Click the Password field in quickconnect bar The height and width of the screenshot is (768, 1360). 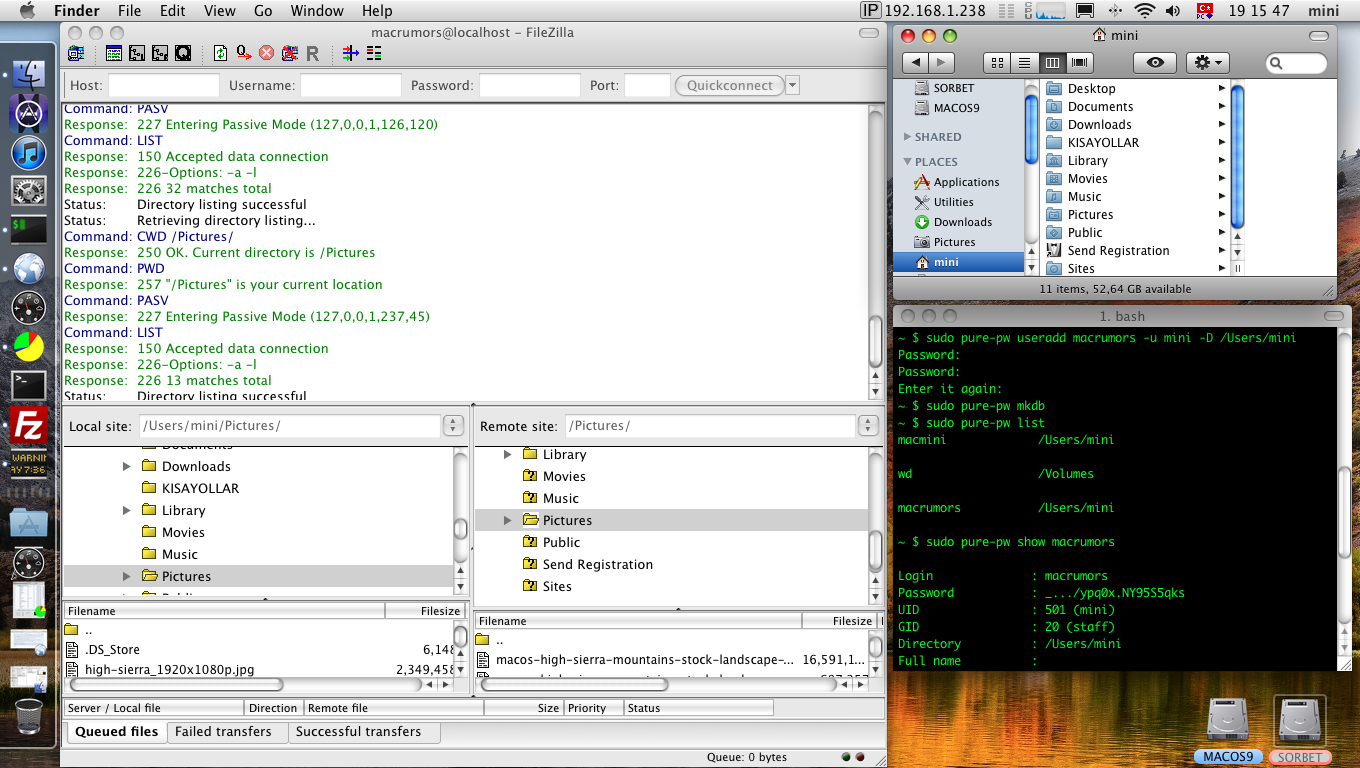[530, 85]
